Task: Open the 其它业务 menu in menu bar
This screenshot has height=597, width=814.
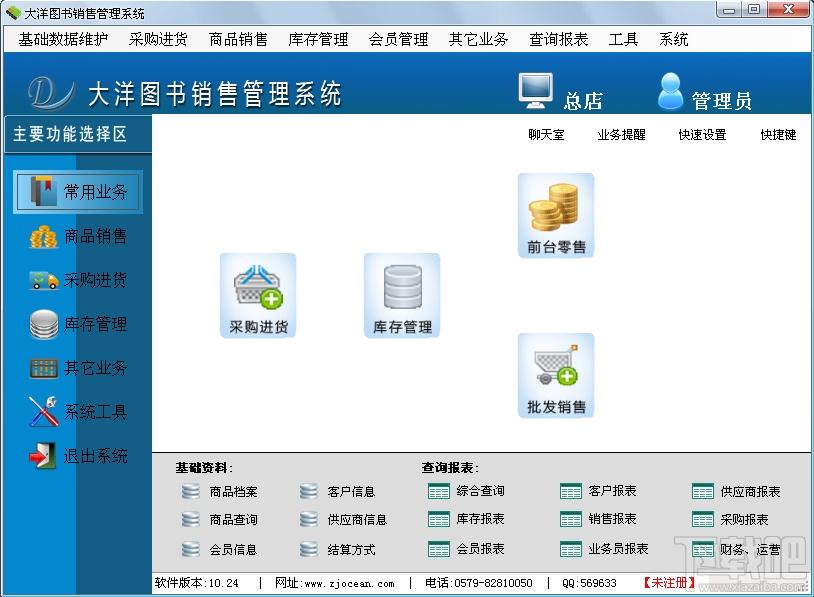Action: click(x=479, y=39)
